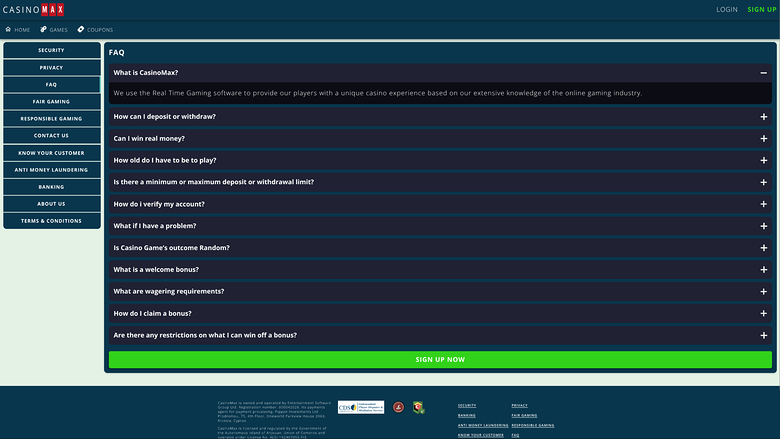Click the green Sign Up Now button
Screen dimensions: 780x439
[440, 359]
